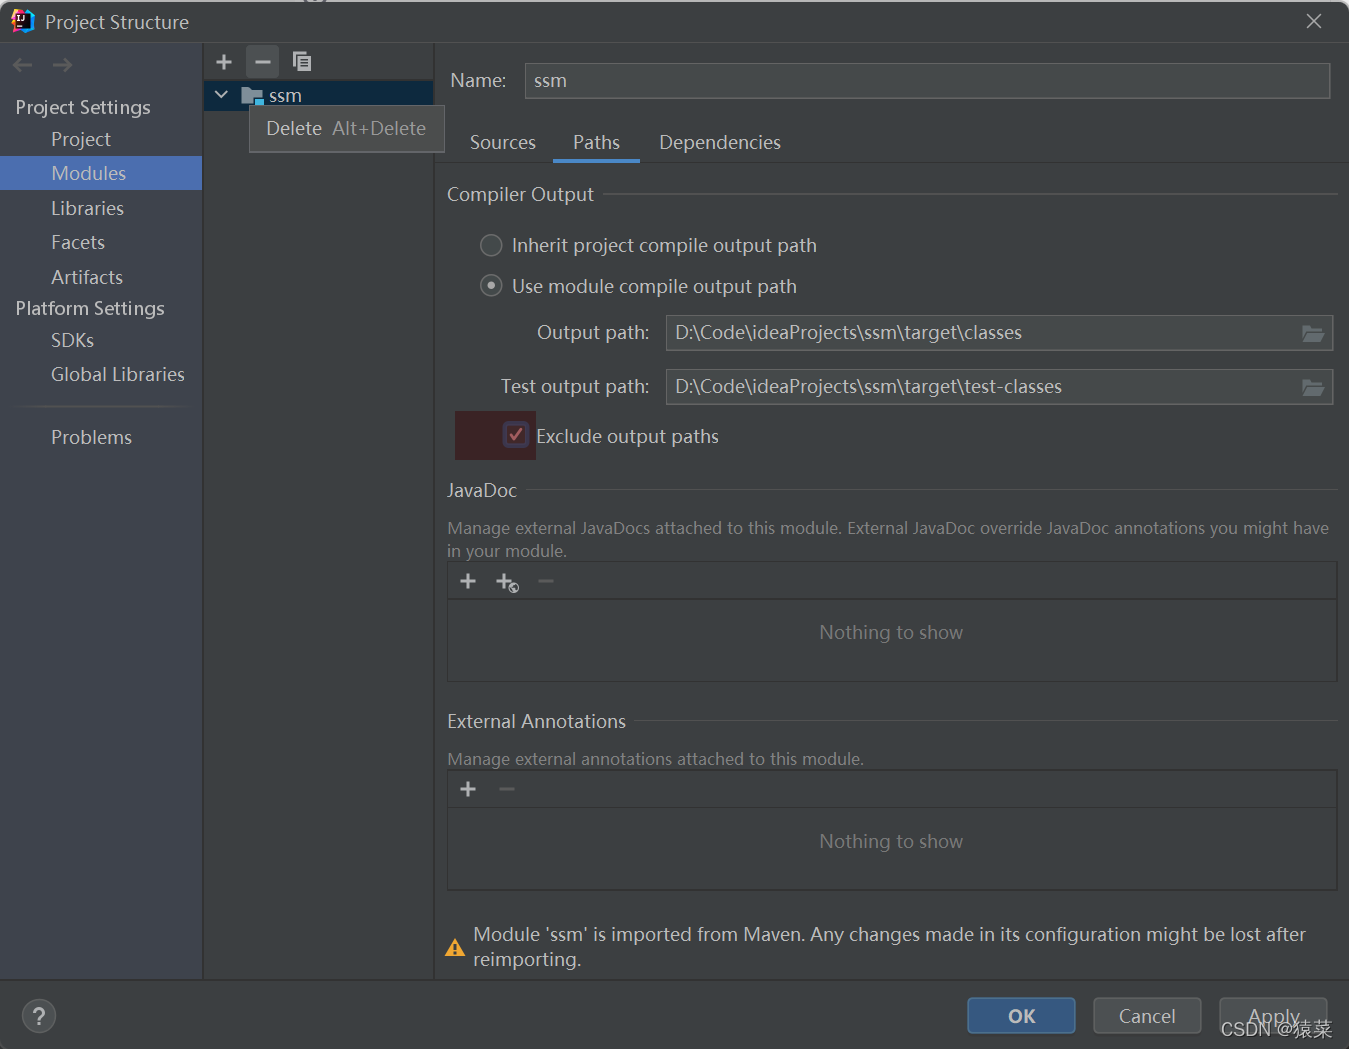Click the JavaDoc remove minus icon
This screenshot has height=1049, width=1349.
point(546,581)
